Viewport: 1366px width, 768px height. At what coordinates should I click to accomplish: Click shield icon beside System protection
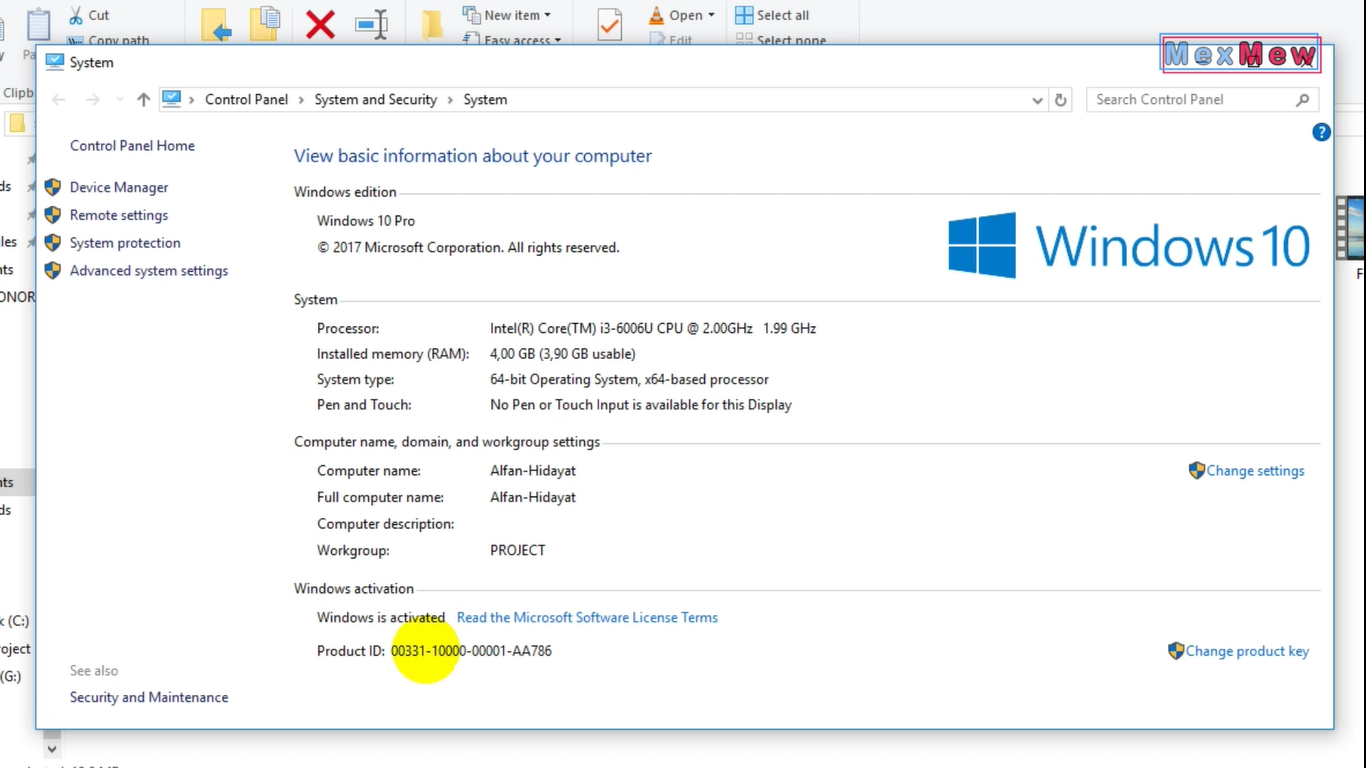click(x=53, y=243)
